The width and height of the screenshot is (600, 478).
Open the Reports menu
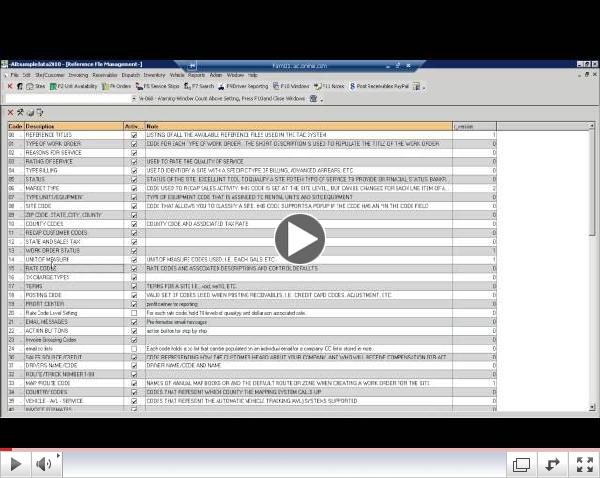pyautogui.click(x=196, y=75)
